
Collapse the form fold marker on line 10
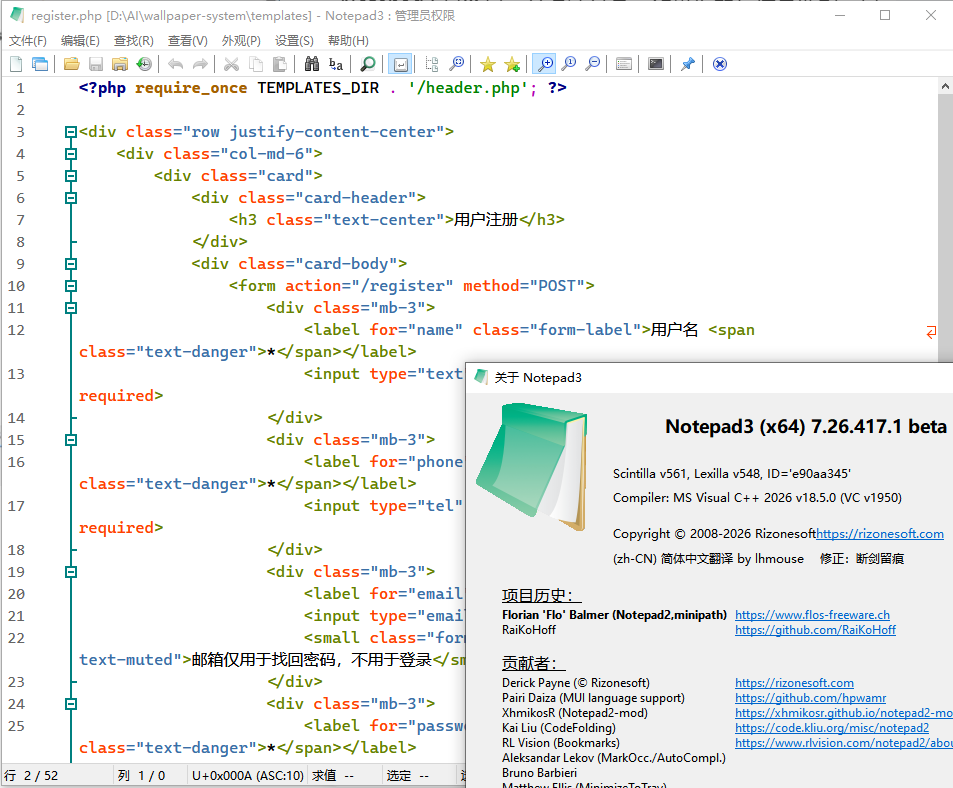coord(69,285)
